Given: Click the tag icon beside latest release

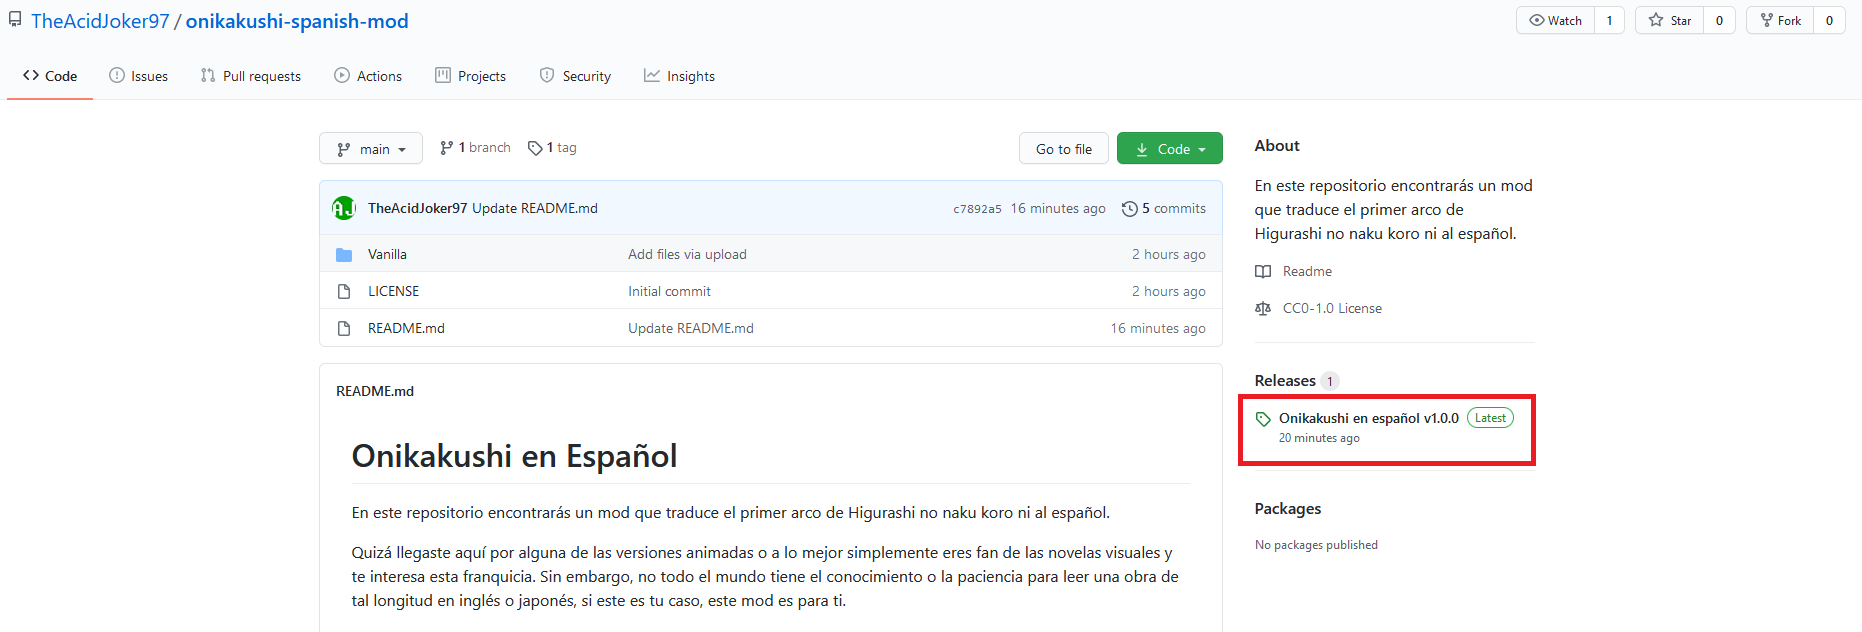Looking at the screenshot, I should click(x=1263, y=419).
